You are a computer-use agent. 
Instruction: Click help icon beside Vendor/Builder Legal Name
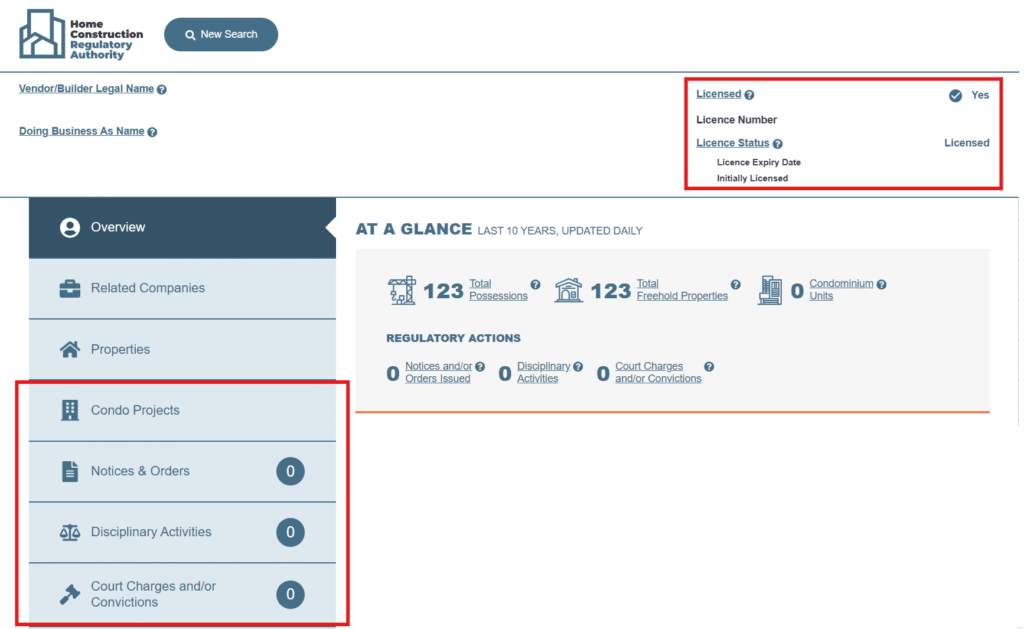coord(162,89)
